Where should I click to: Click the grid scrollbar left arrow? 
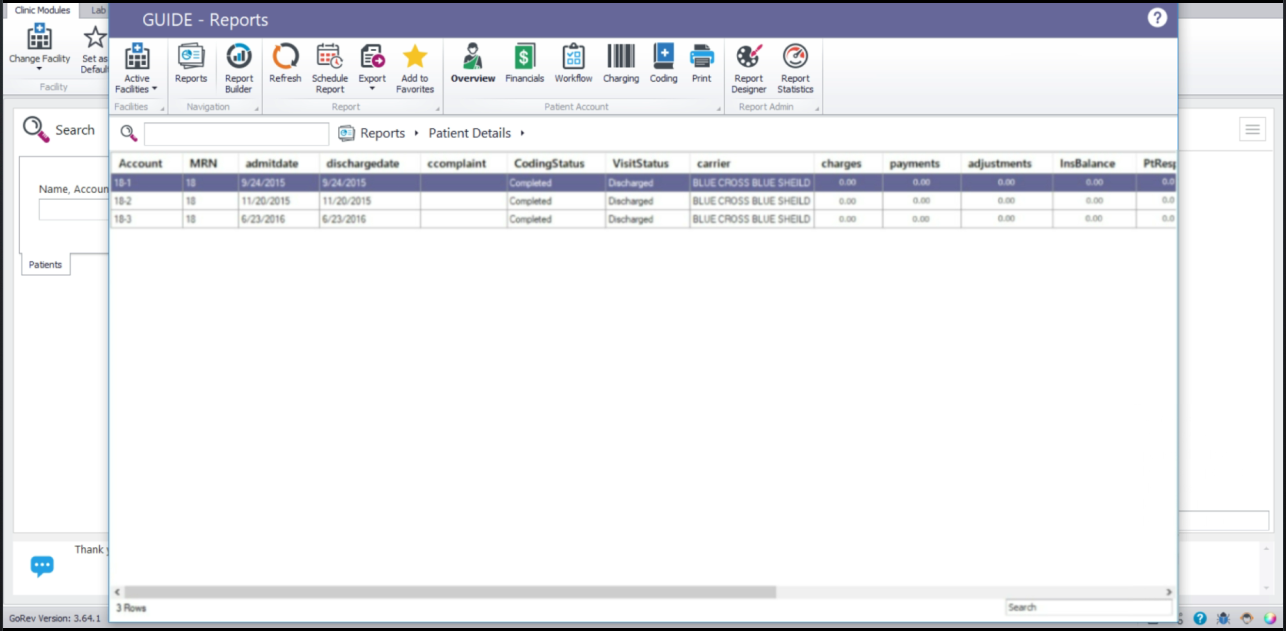click(x=117, y=592)
